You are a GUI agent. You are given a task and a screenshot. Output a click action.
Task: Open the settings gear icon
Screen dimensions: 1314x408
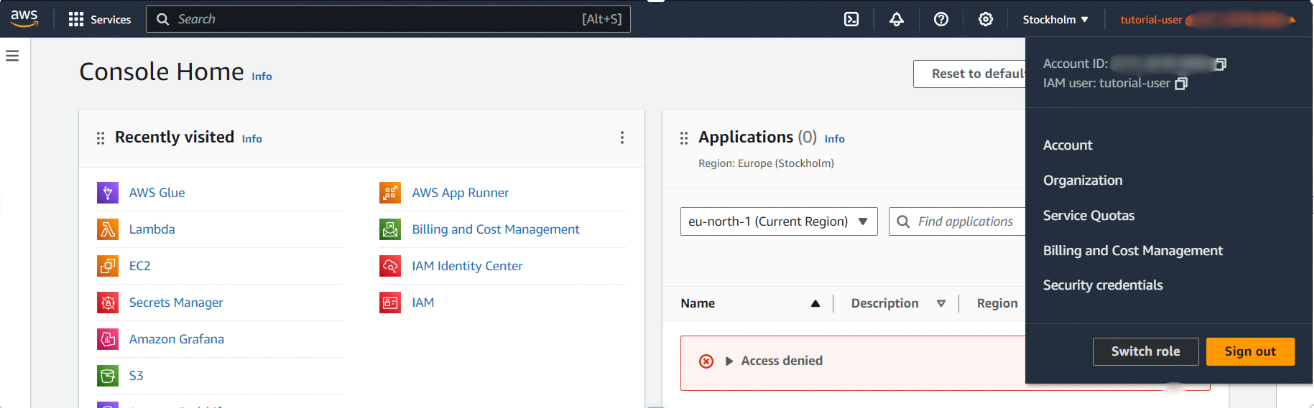(x=985, y=19)
